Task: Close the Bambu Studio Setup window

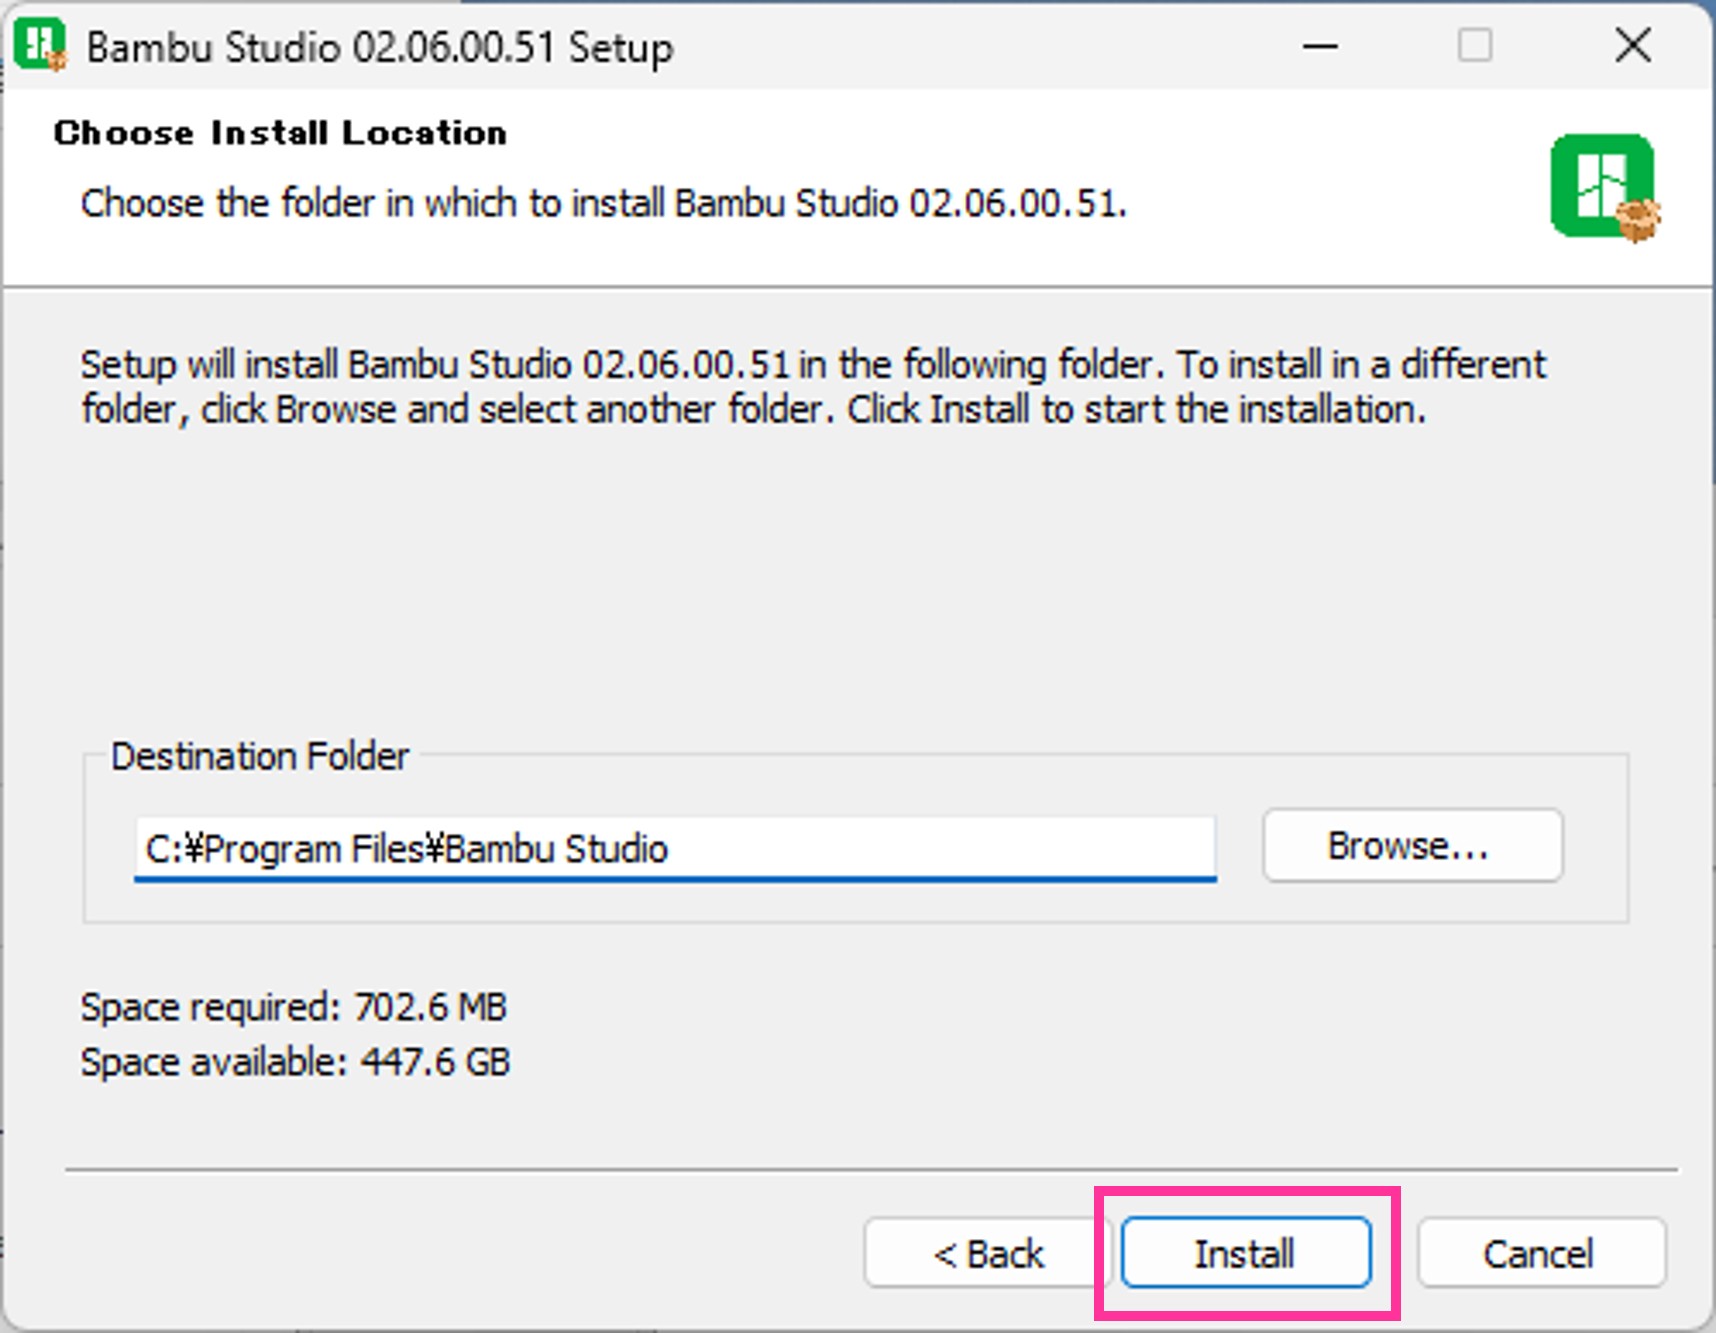Action: coord(1633,46)
